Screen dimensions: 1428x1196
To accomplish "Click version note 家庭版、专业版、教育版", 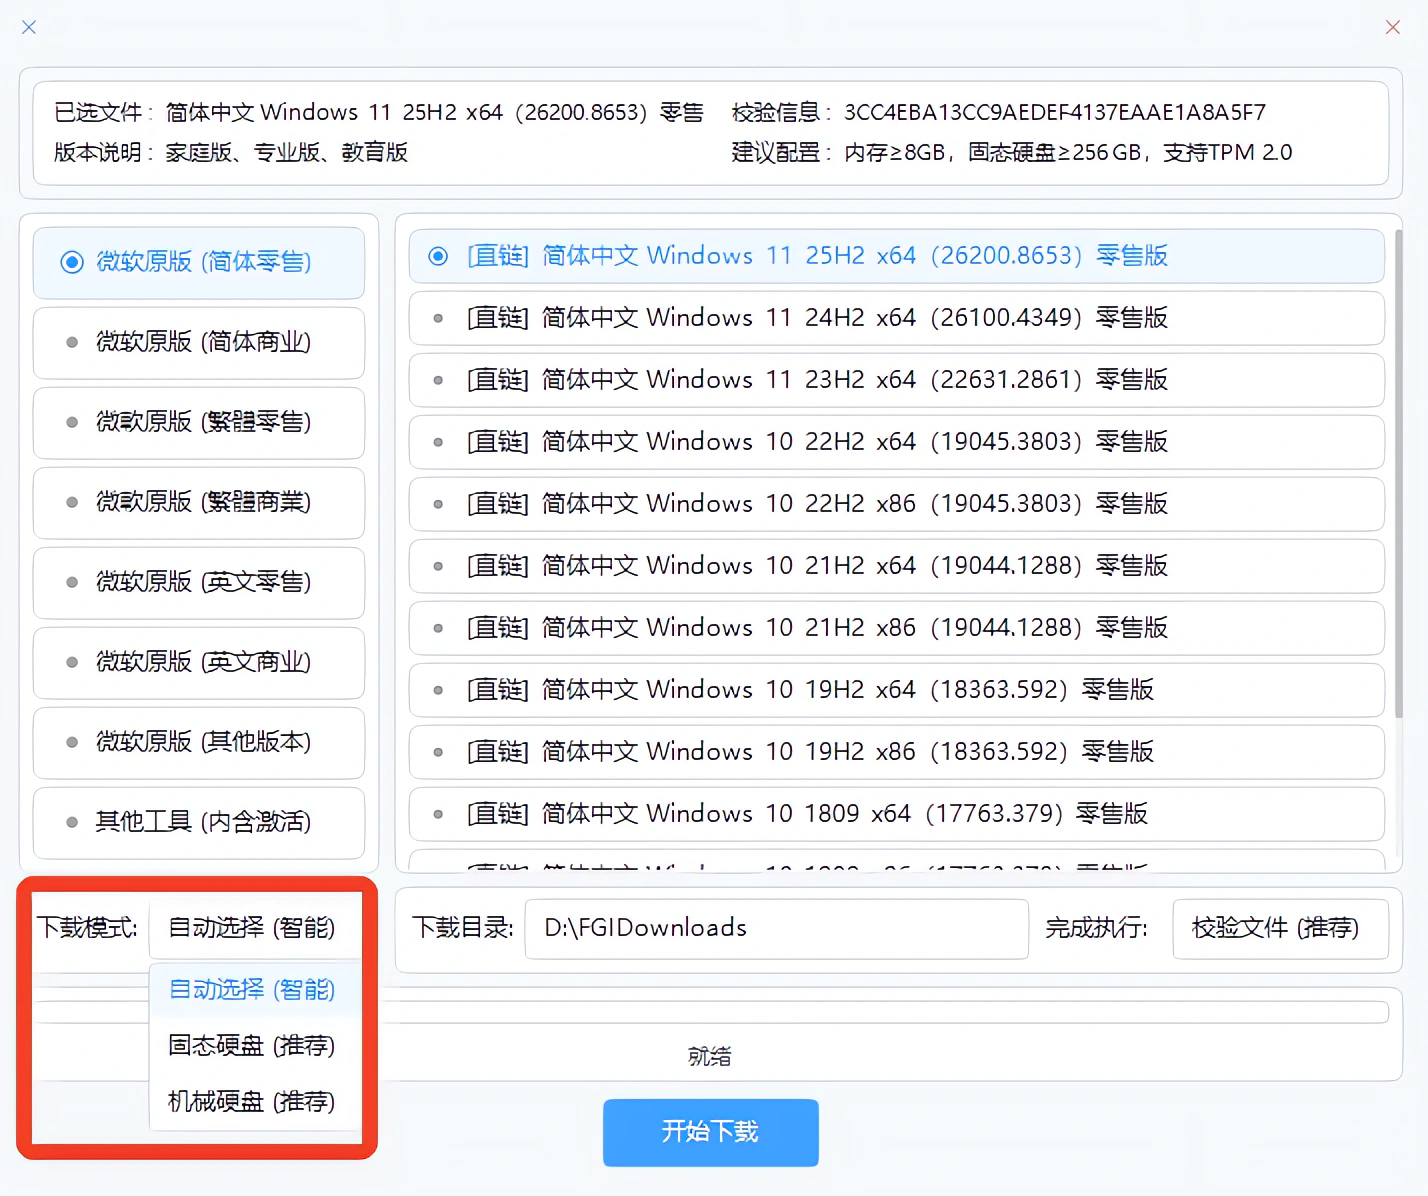I will pyautogui.click(x=287, y=152).
